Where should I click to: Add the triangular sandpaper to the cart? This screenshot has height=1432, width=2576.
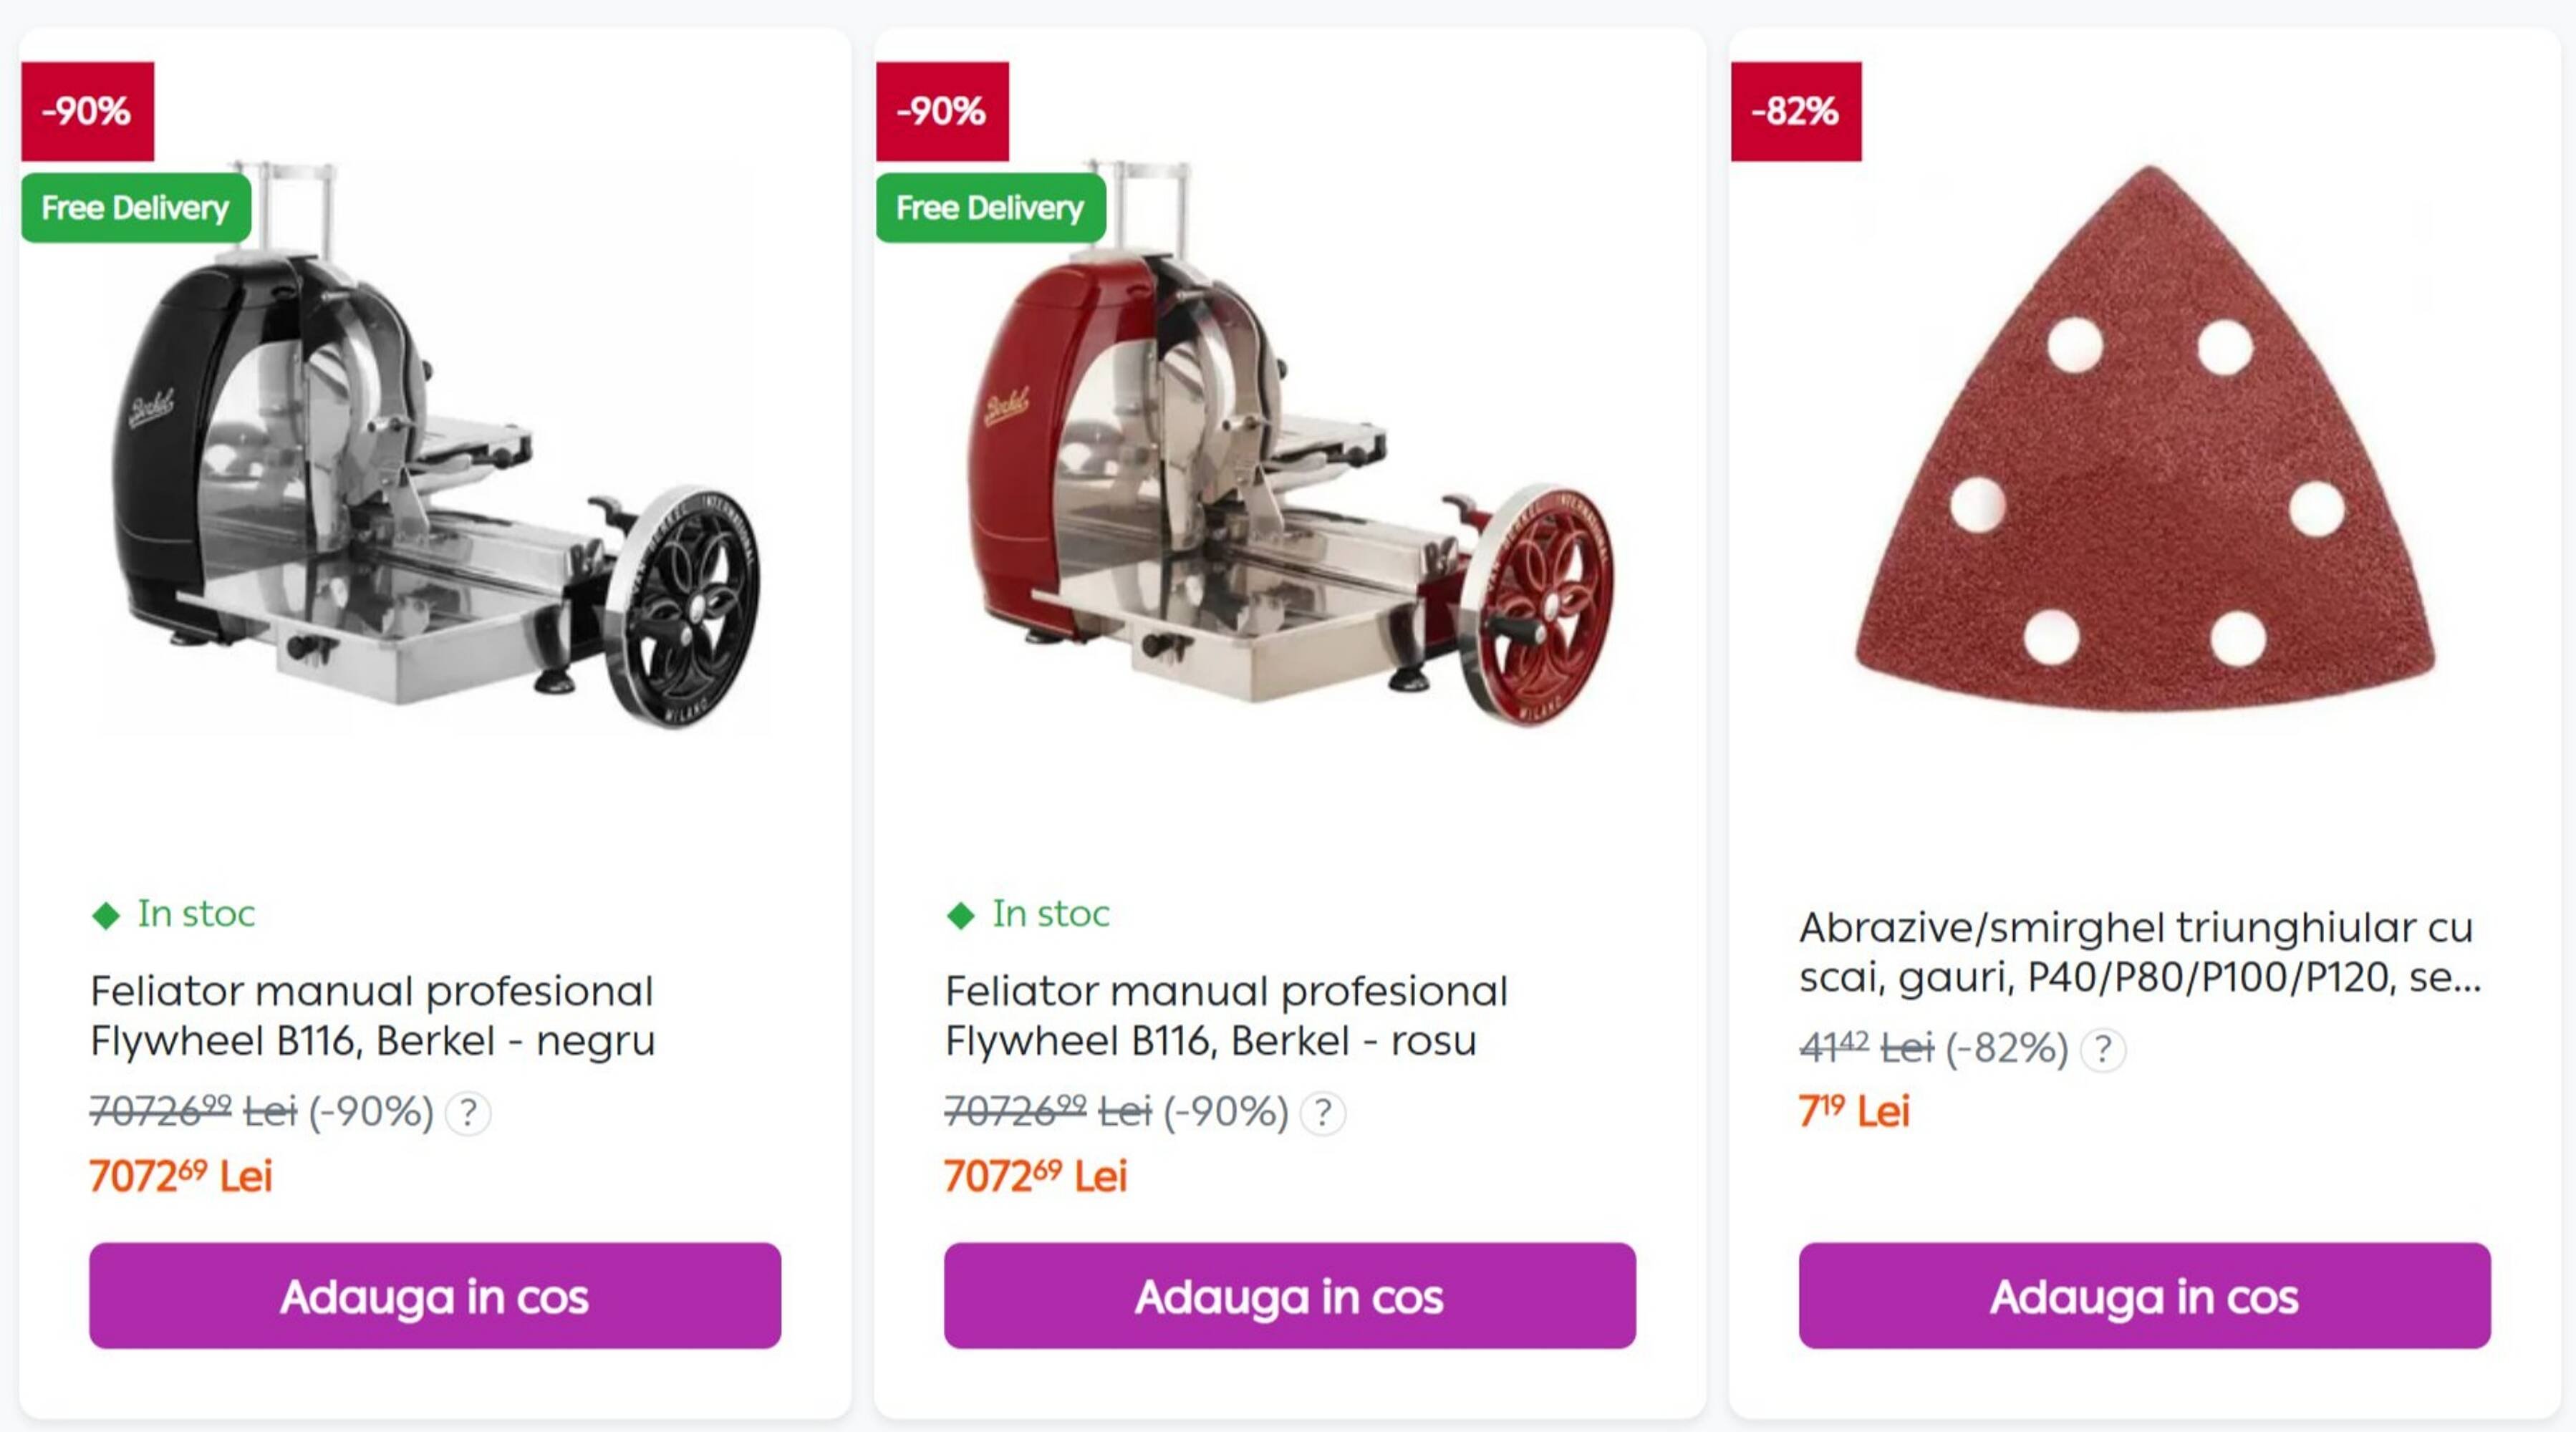2145,1296
